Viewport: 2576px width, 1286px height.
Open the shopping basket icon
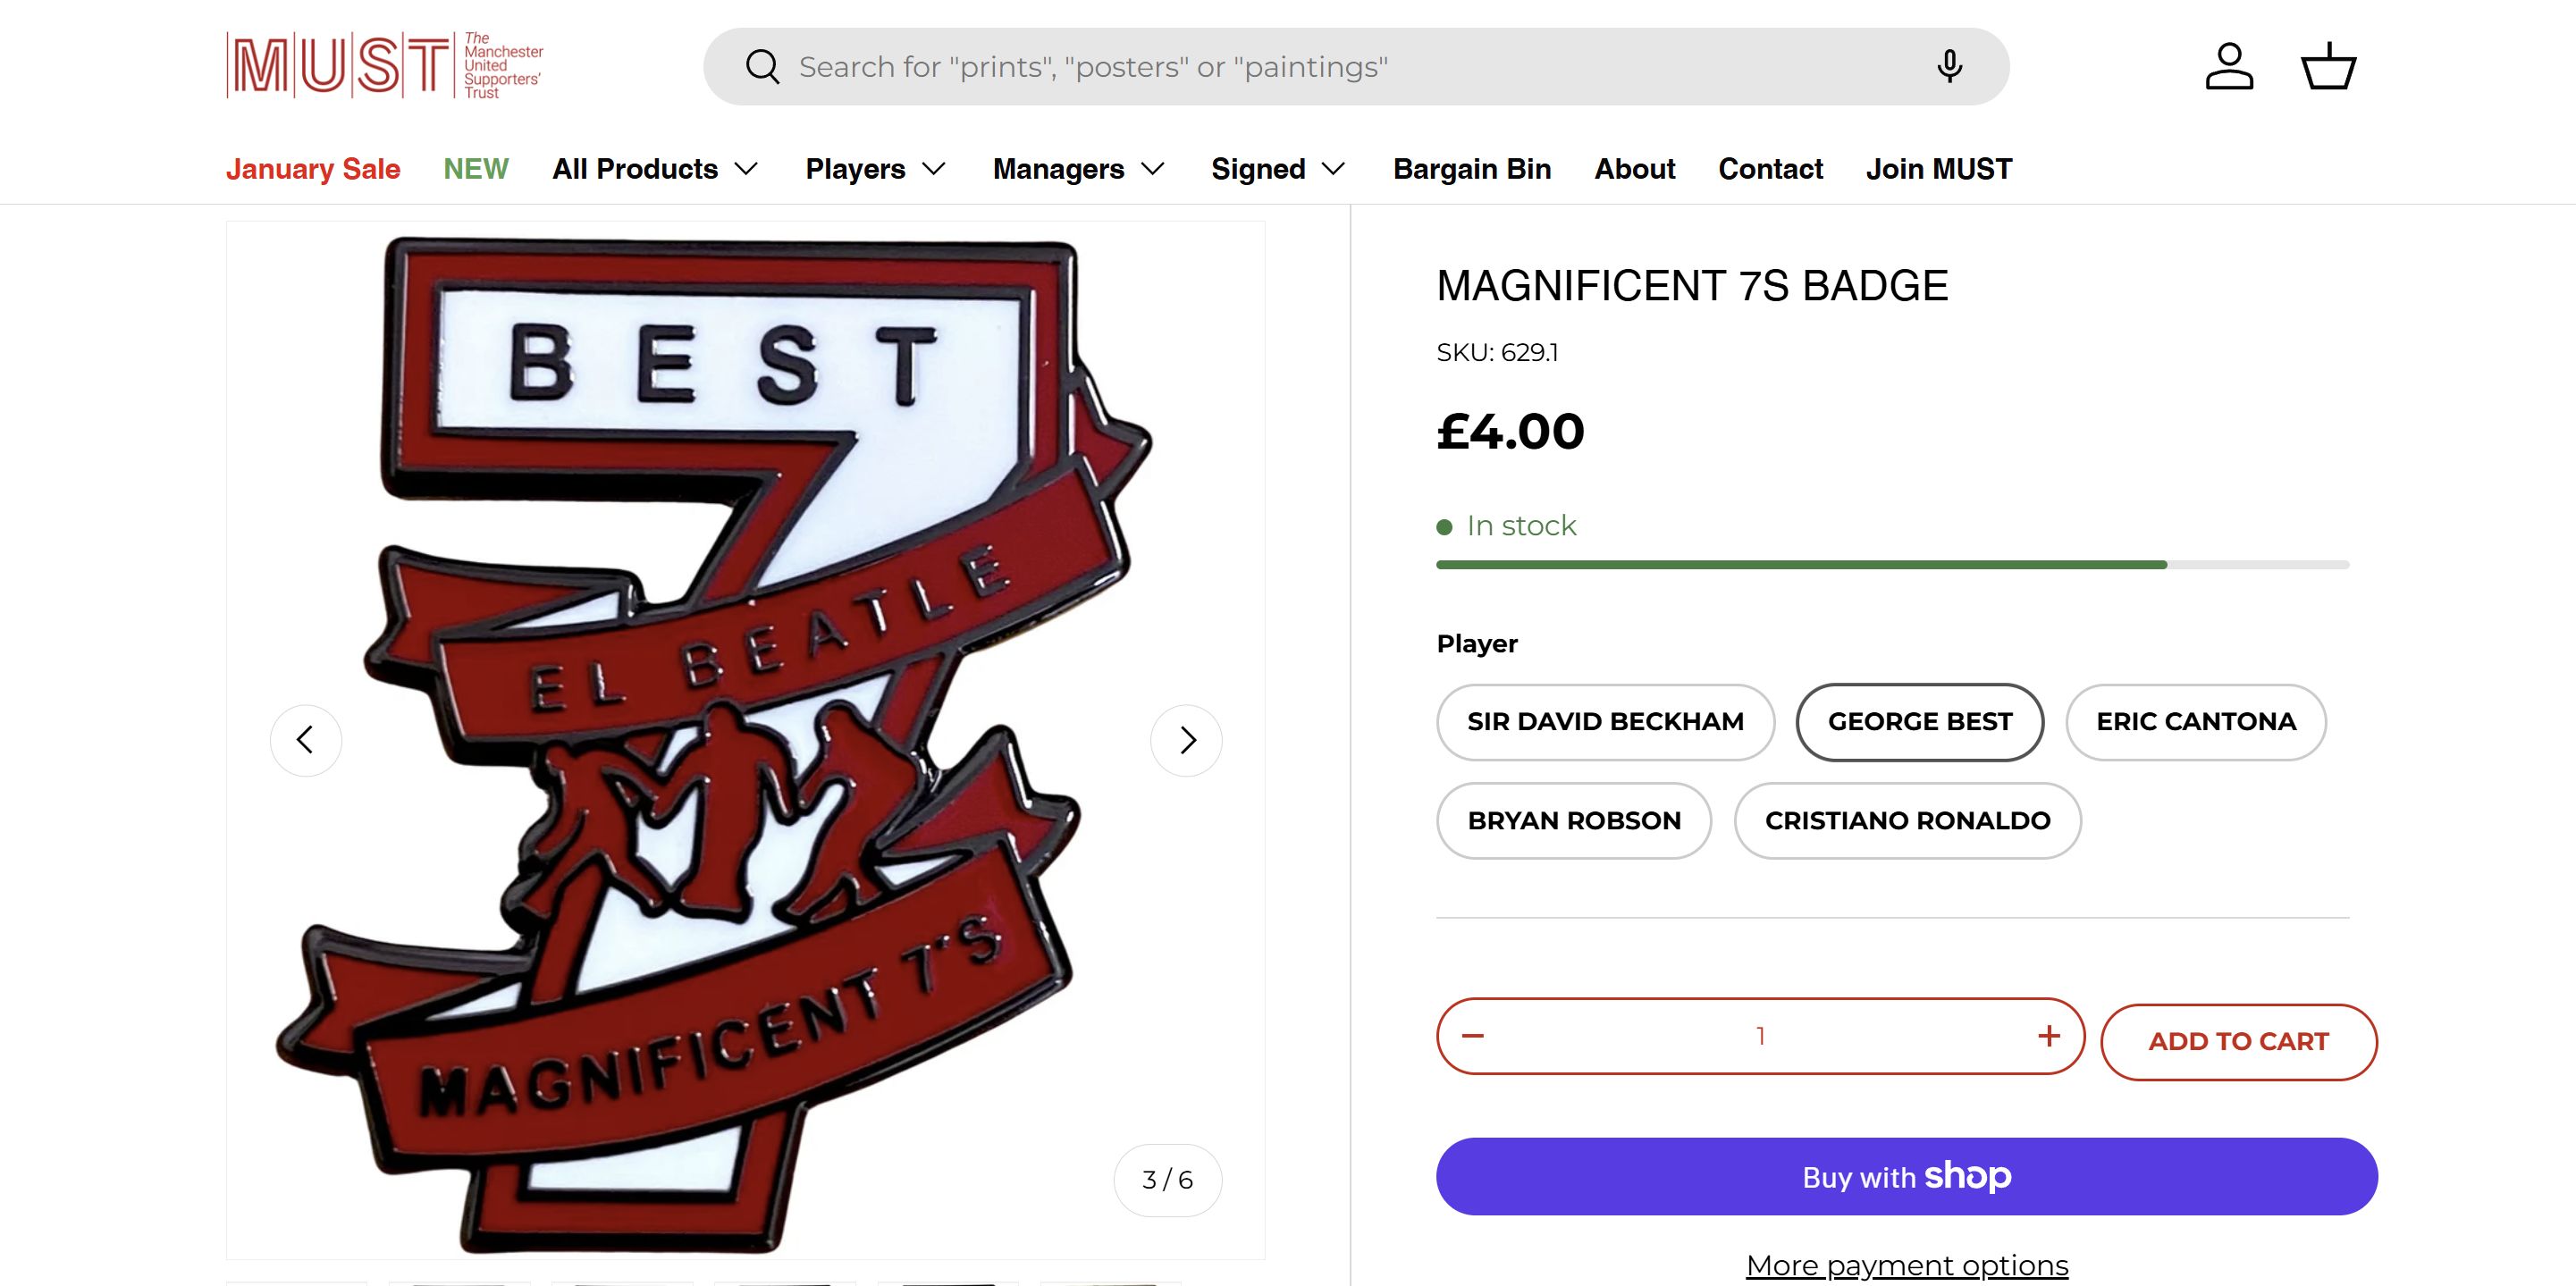[x=2329, y=67]
